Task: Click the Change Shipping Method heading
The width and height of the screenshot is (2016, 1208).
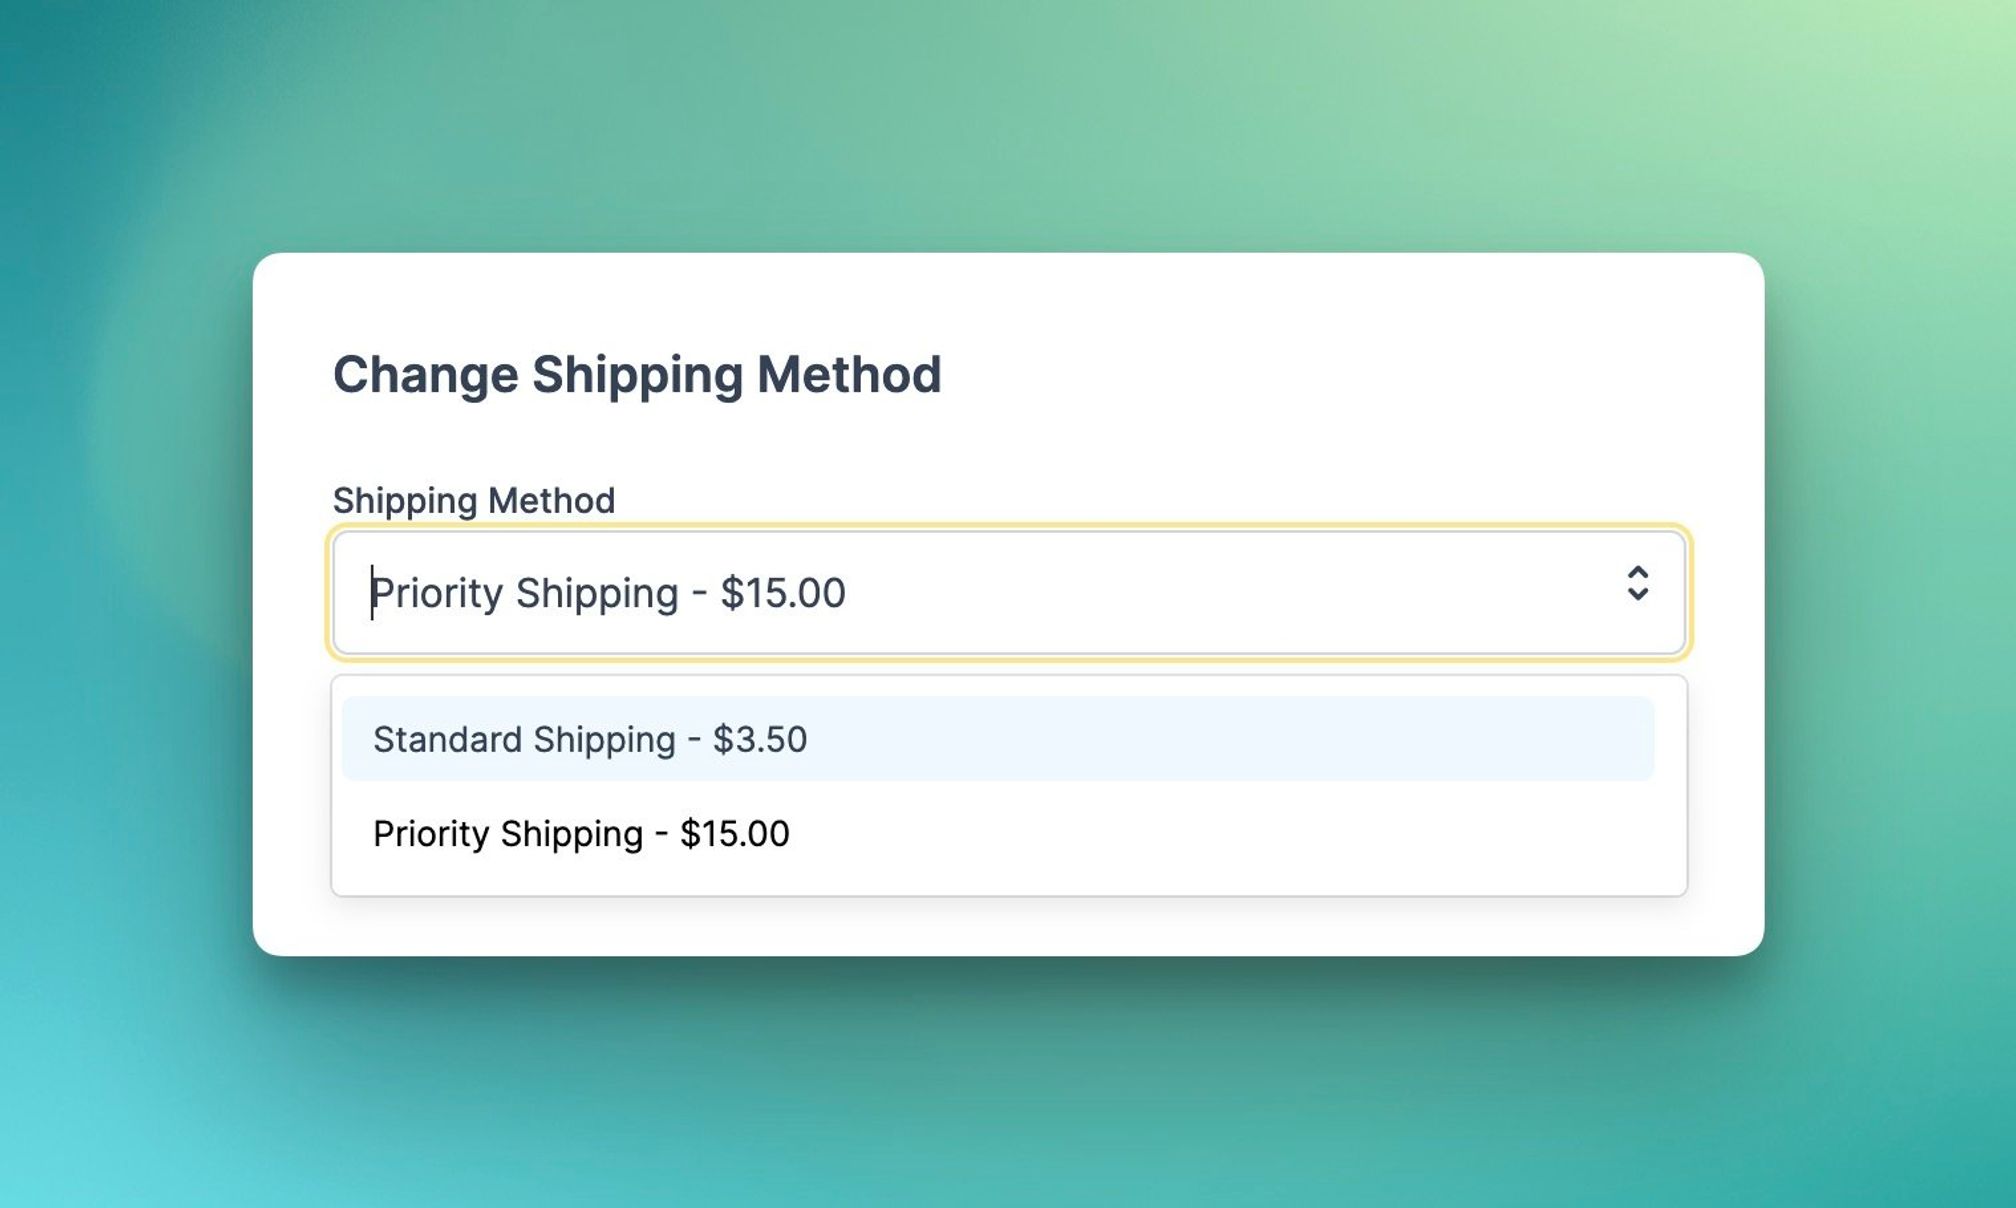Action: (637, 375)
